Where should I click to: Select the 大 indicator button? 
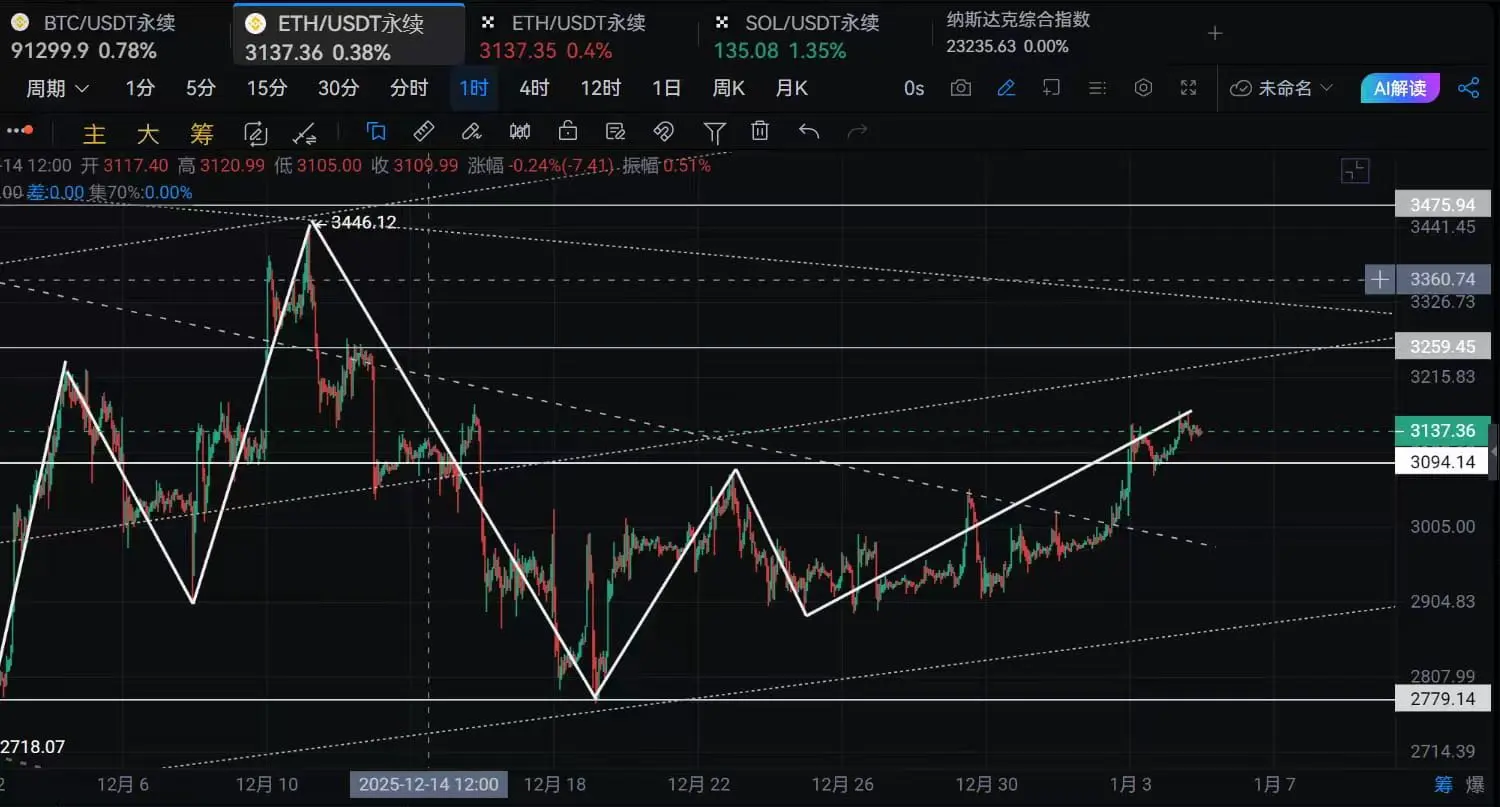(x=148, y=133)
